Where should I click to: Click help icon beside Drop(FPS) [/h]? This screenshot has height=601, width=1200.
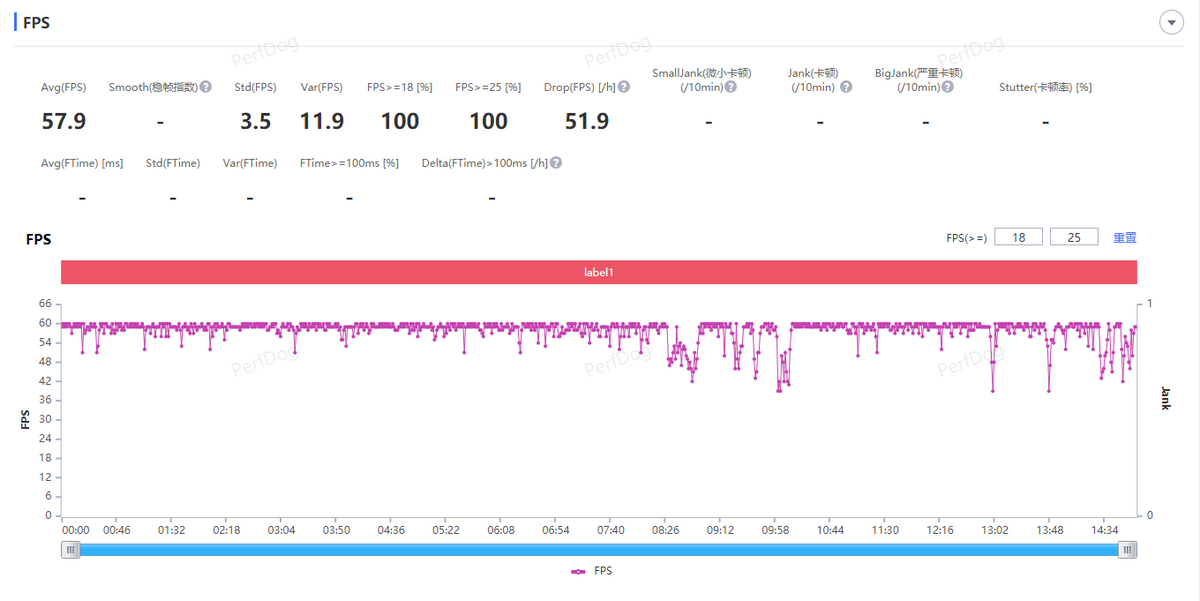pyautogui.click(x=623, y=87)
